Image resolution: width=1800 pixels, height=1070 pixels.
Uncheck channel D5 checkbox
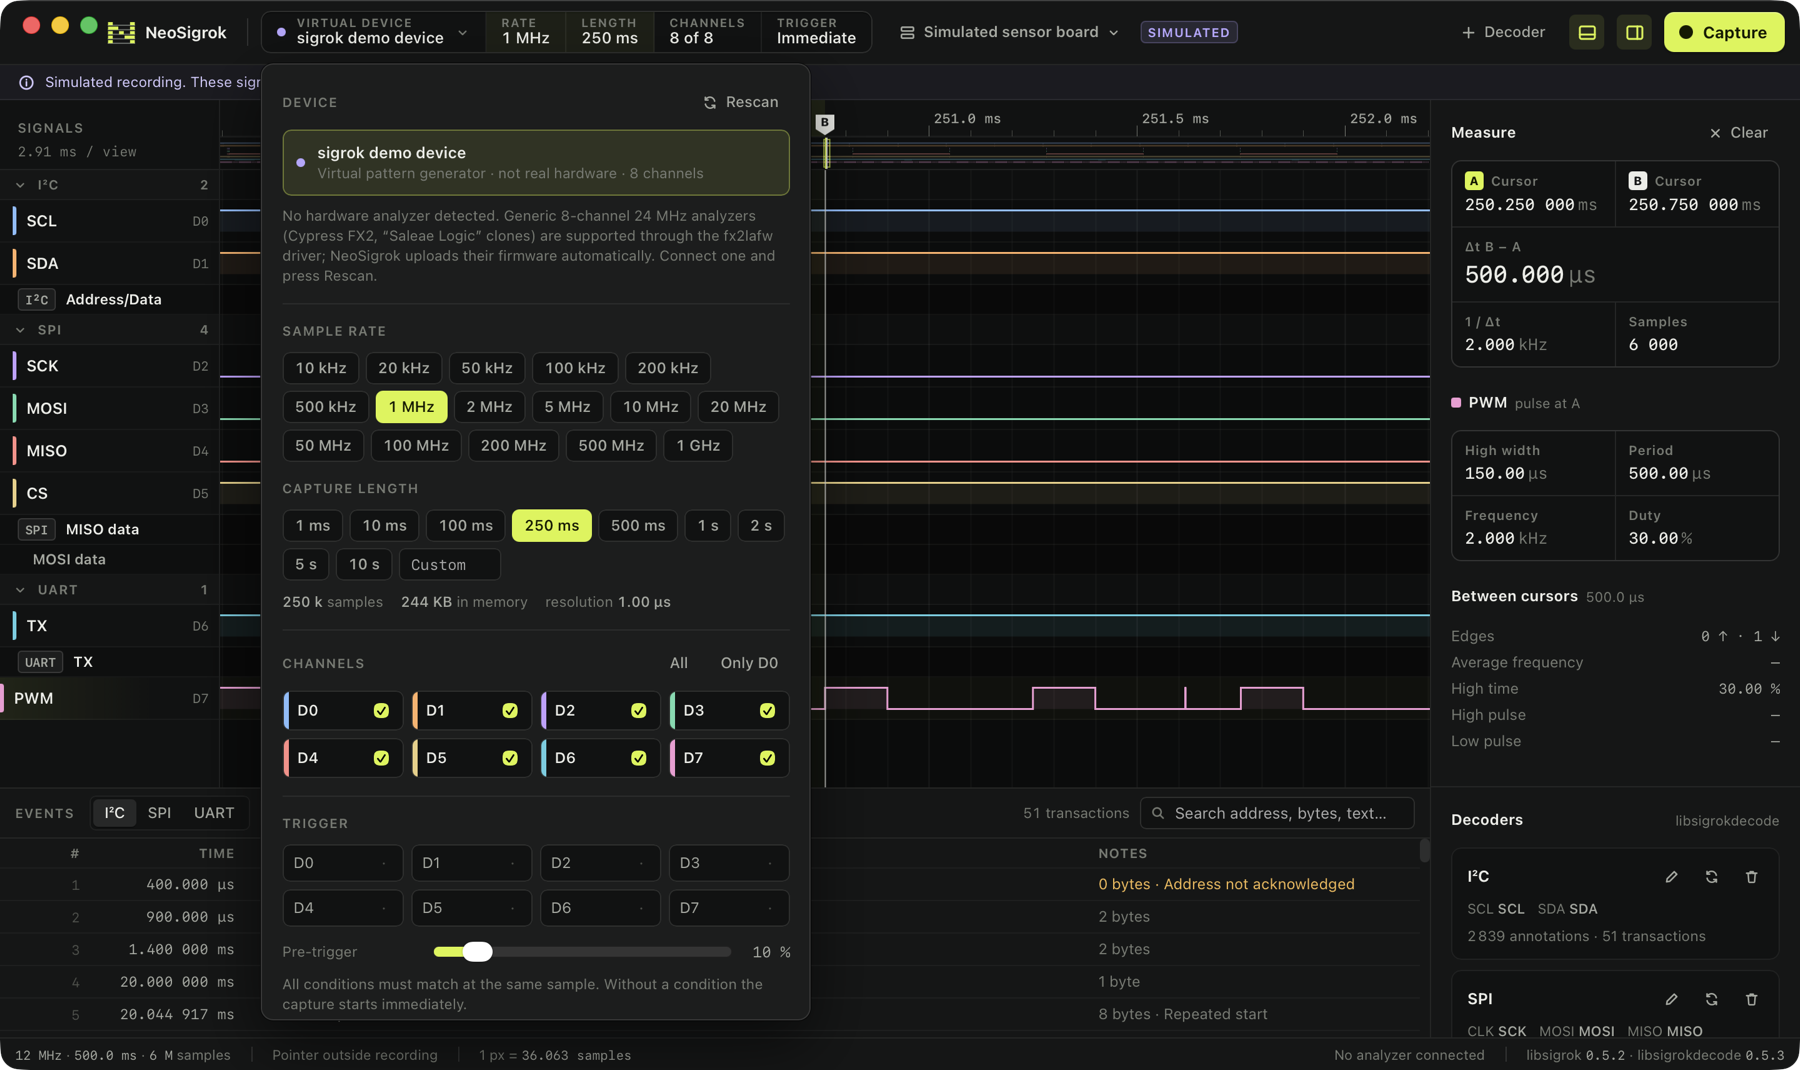(510, 758)
